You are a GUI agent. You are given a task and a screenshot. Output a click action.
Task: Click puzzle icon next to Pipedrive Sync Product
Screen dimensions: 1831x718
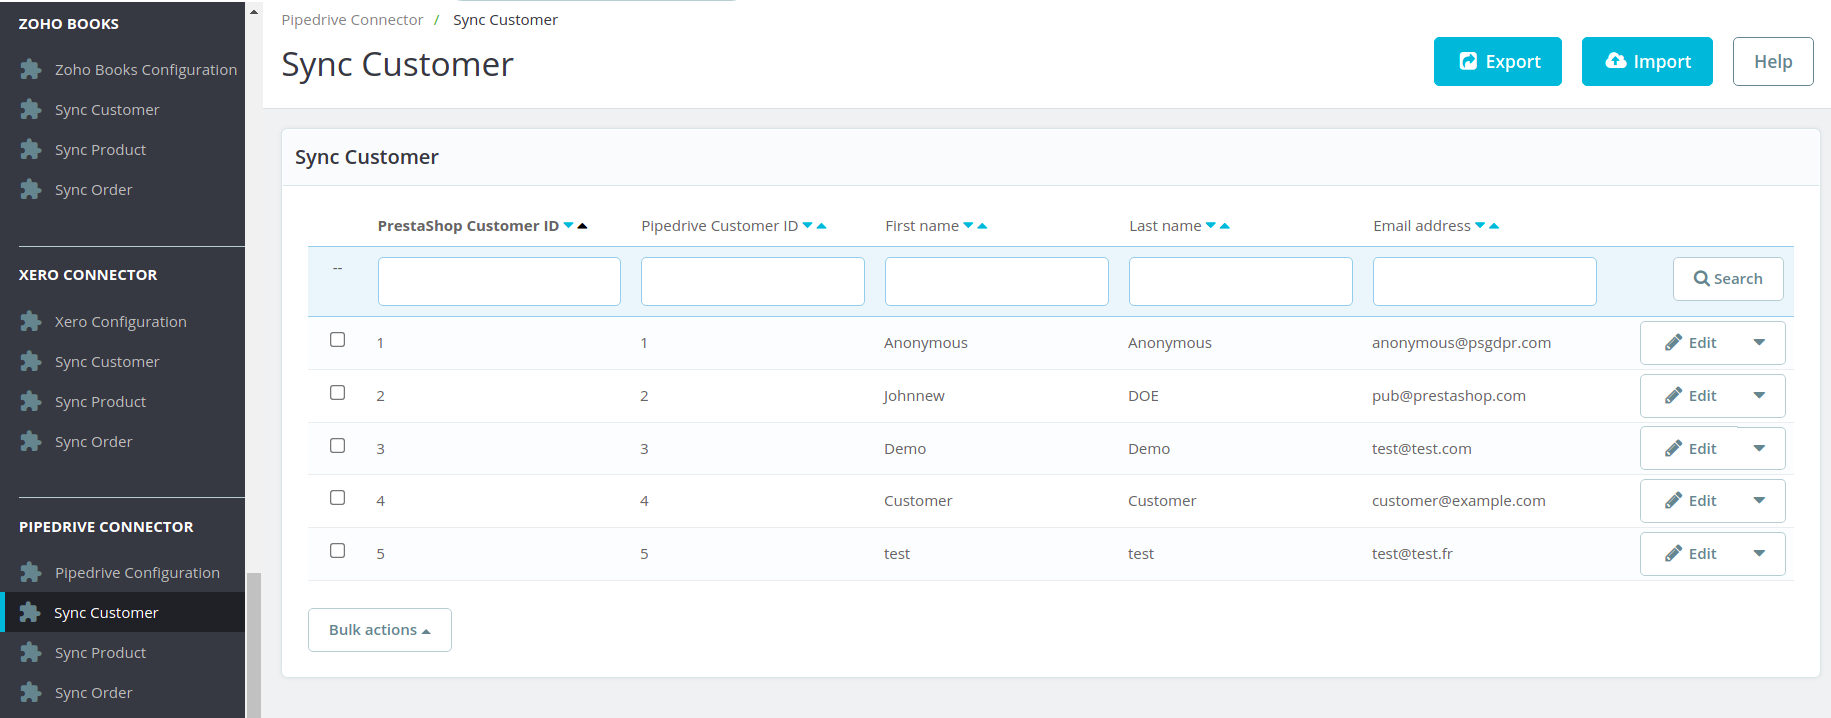tap(31, 652)
